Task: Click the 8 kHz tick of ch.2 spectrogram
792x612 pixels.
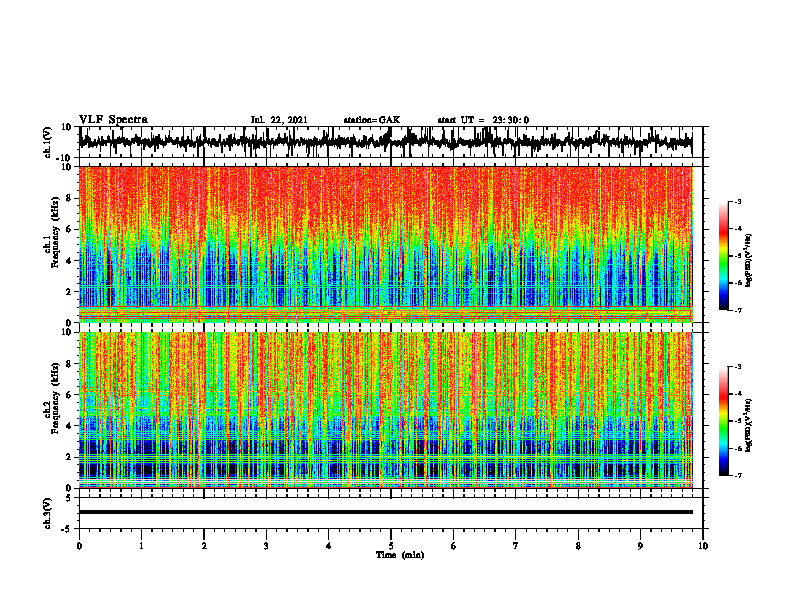Action: pos(69,364)
